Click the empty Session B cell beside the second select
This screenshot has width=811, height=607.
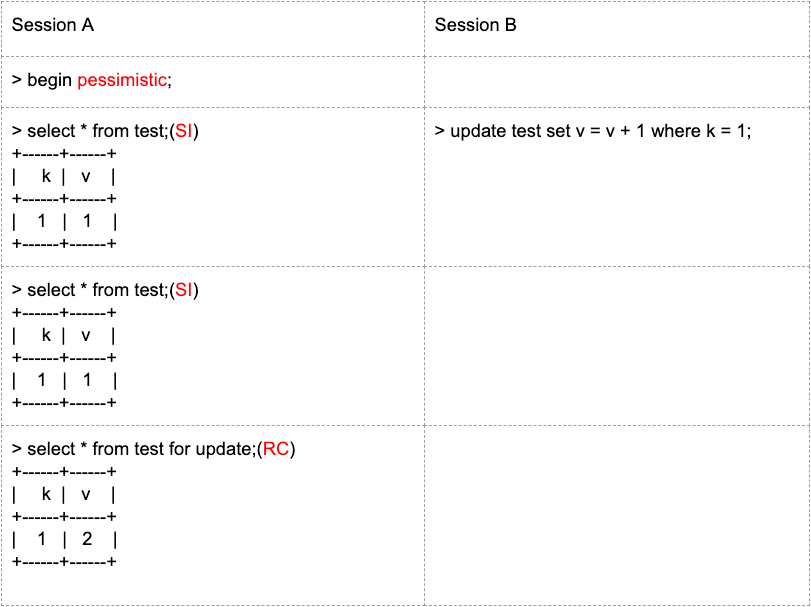(x=617, y=345)
